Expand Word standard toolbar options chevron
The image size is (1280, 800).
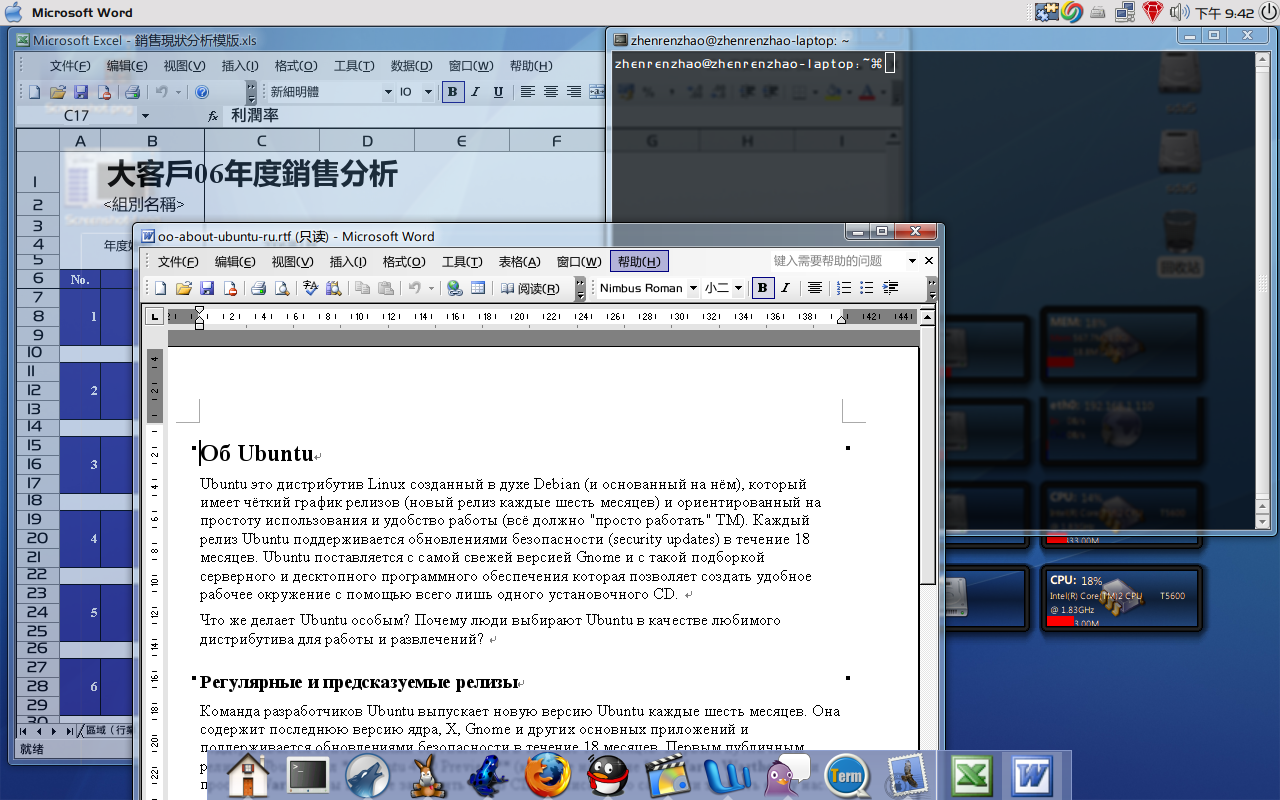coord(580,288)
